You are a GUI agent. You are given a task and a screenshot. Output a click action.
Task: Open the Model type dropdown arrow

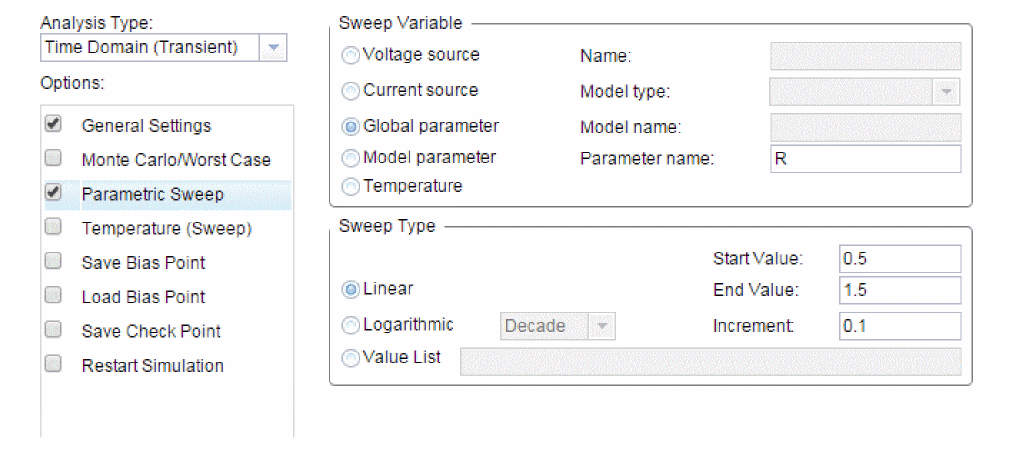pyautogui.click(x=946, y=92)
